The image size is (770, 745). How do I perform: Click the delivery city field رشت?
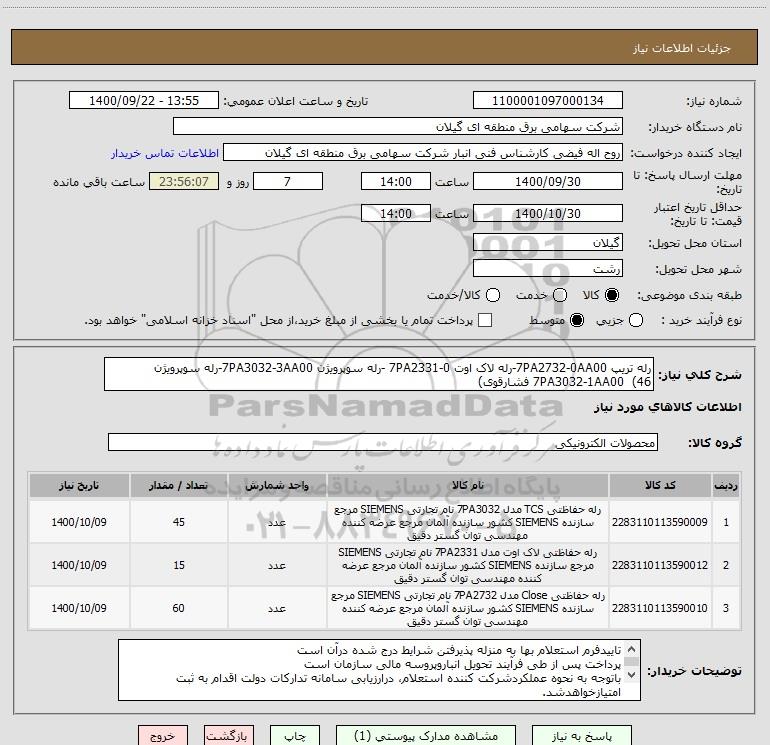coord(548,268)
